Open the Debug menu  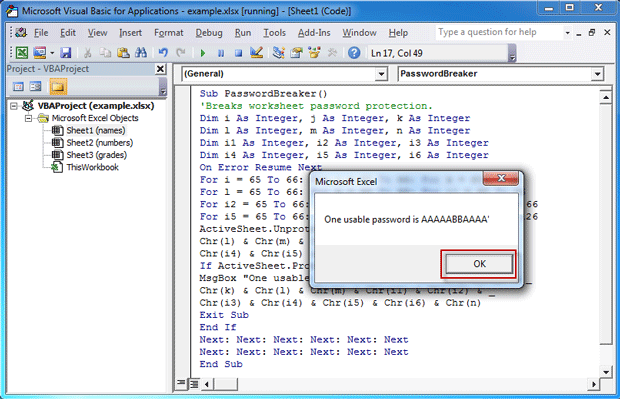point(209,33)
